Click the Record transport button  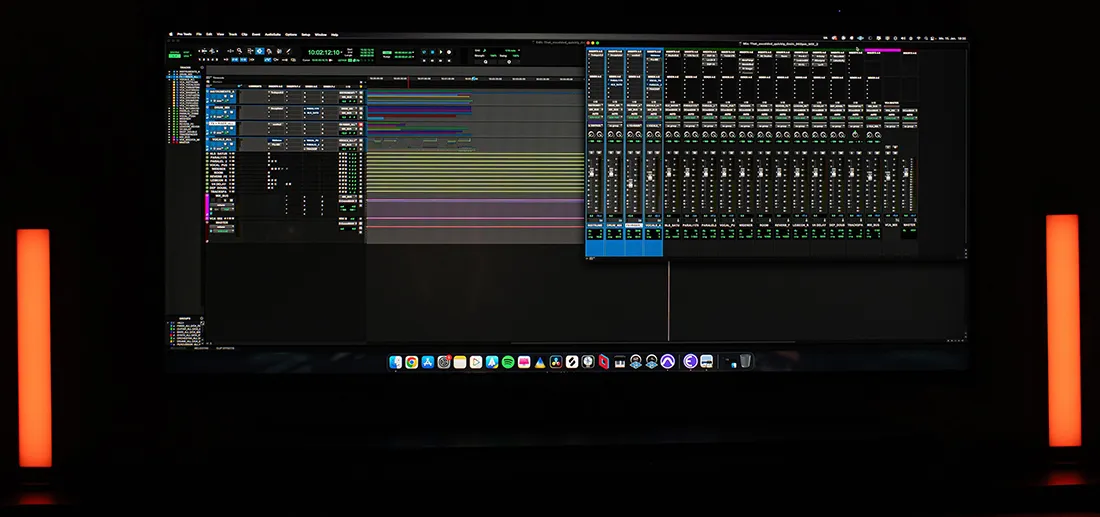pyautogui.click(x=449, y=52)
